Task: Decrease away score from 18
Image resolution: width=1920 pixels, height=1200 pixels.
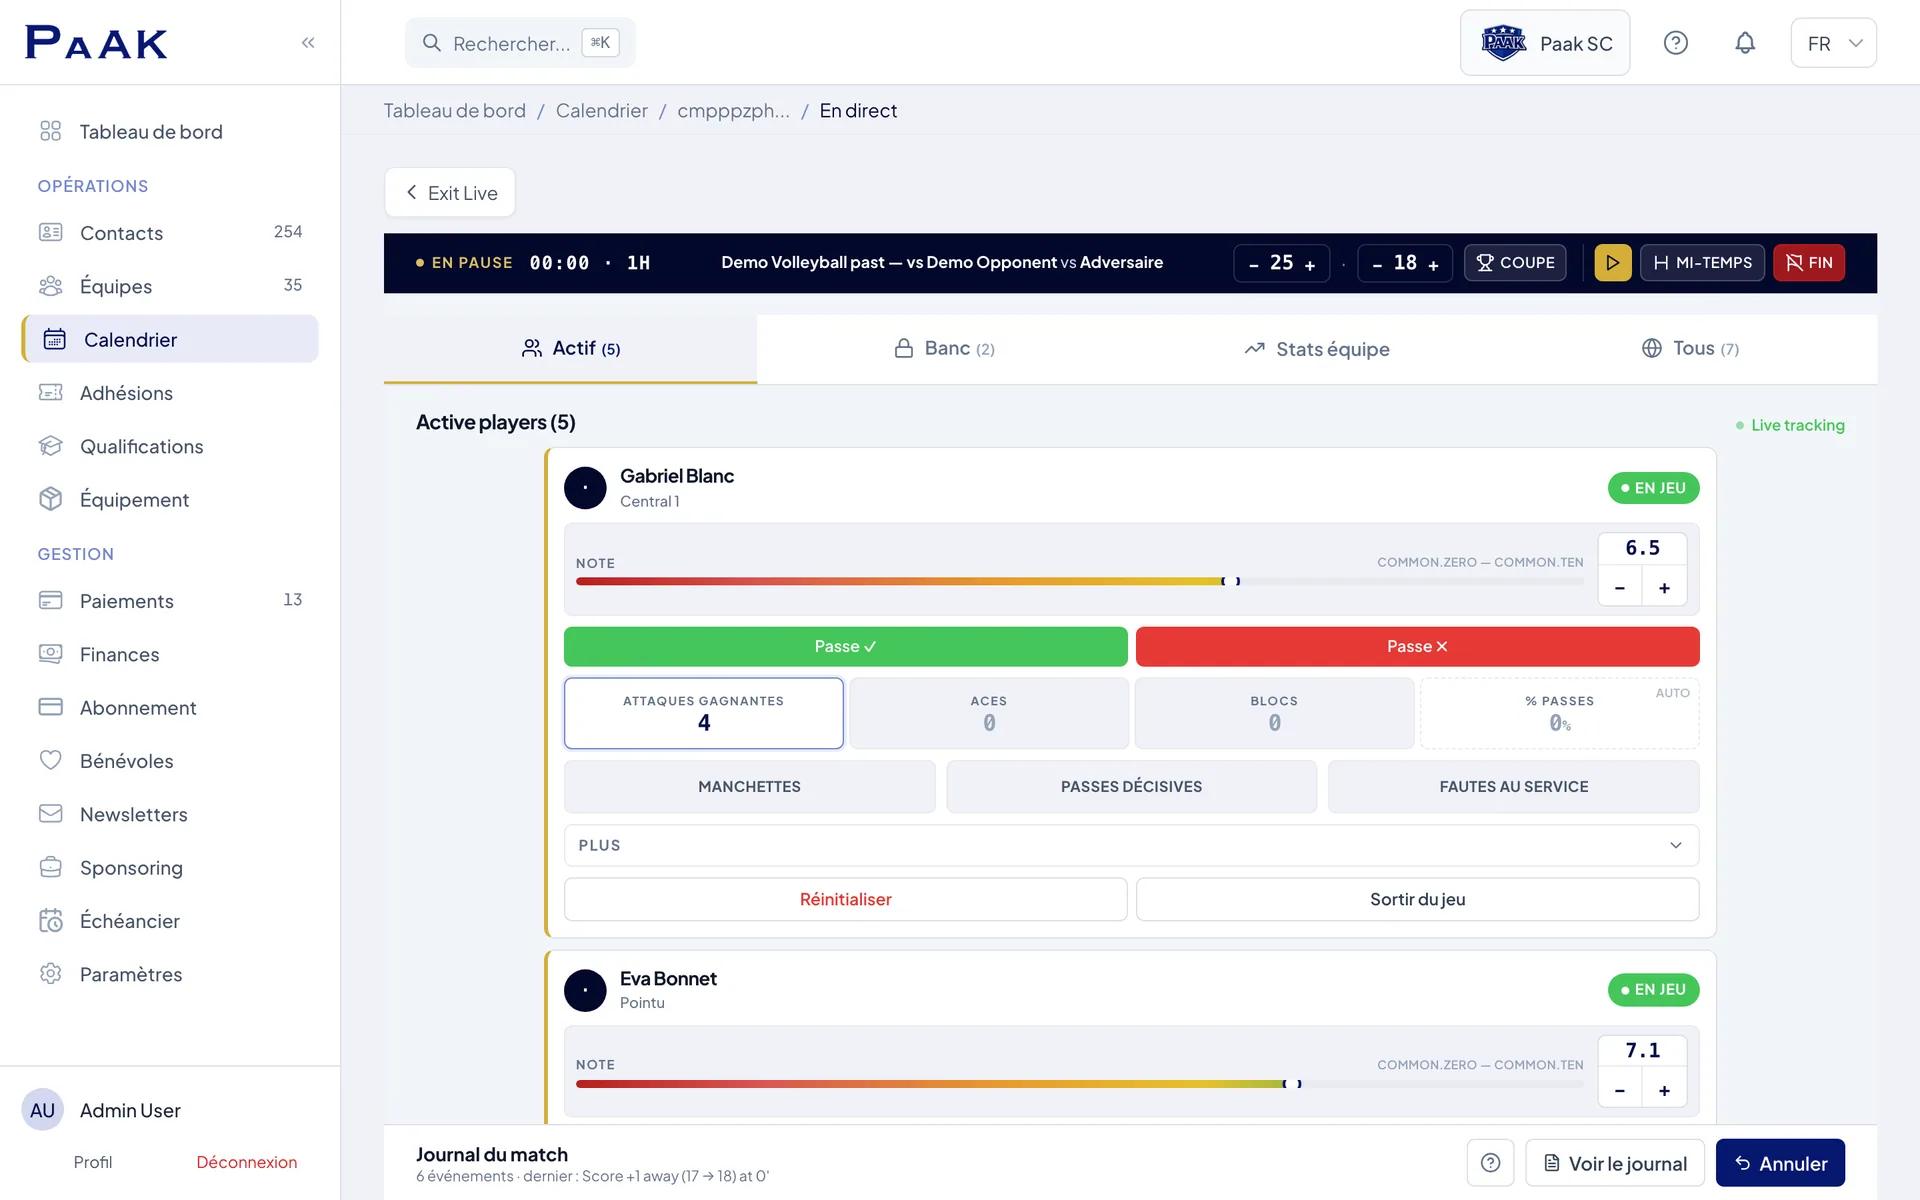Action: point(1377,264)
